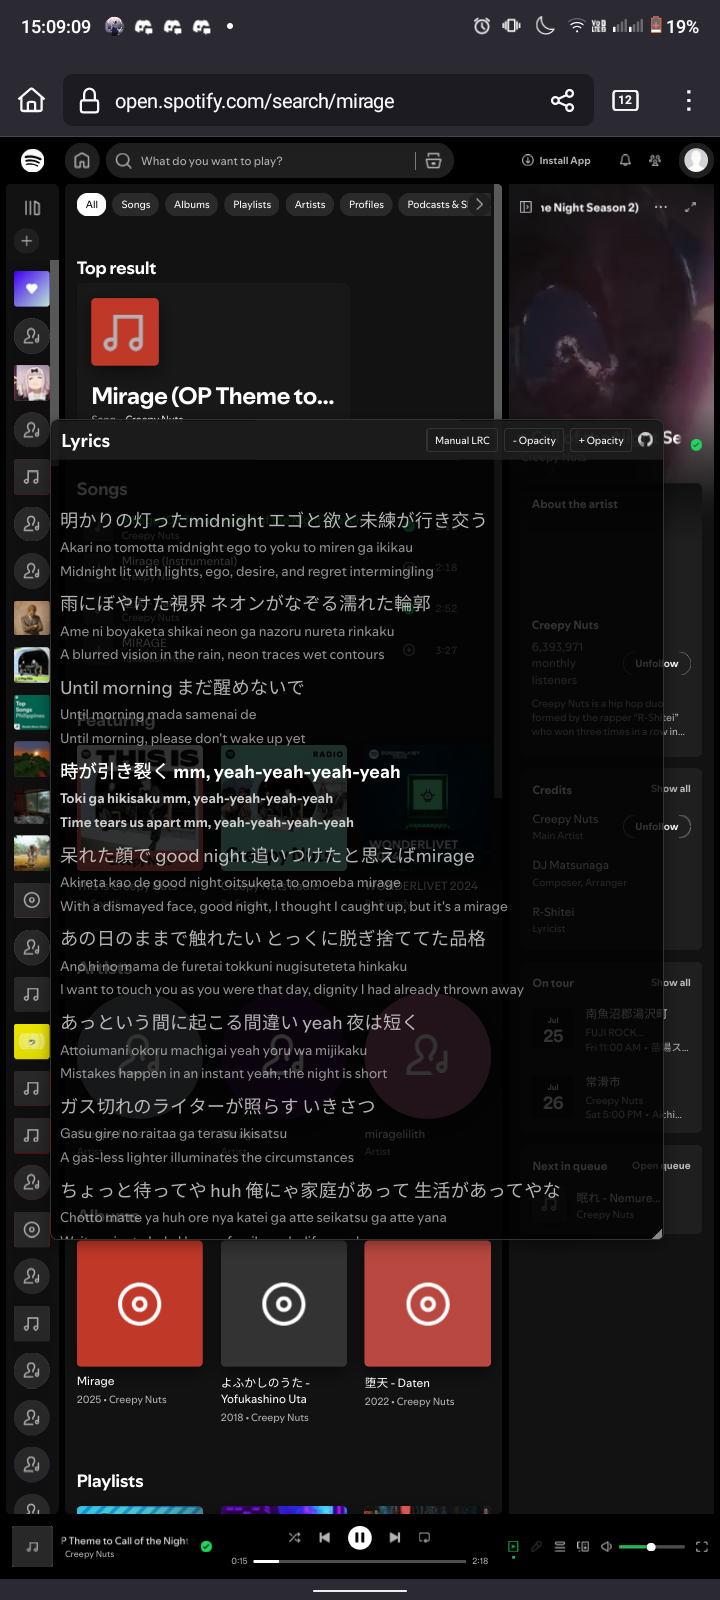Click the Spotify logo
Screen dimensions: 720x1600
[x=32, y=160]
